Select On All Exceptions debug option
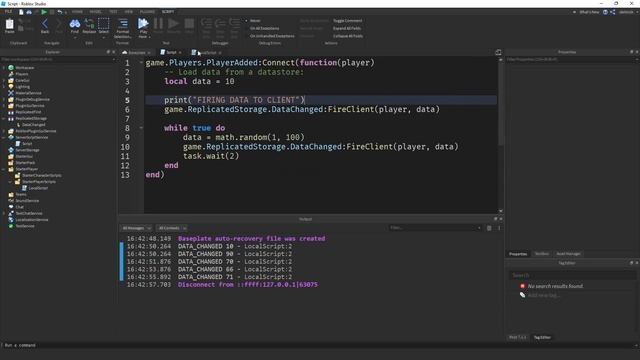Image resolution: width=640 pixels, height=360 pixels. coord(264,28)
